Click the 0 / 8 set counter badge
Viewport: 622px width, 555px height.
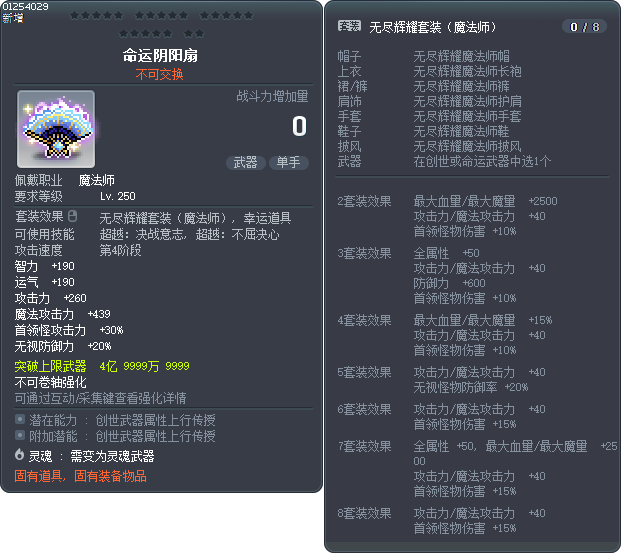584,27
